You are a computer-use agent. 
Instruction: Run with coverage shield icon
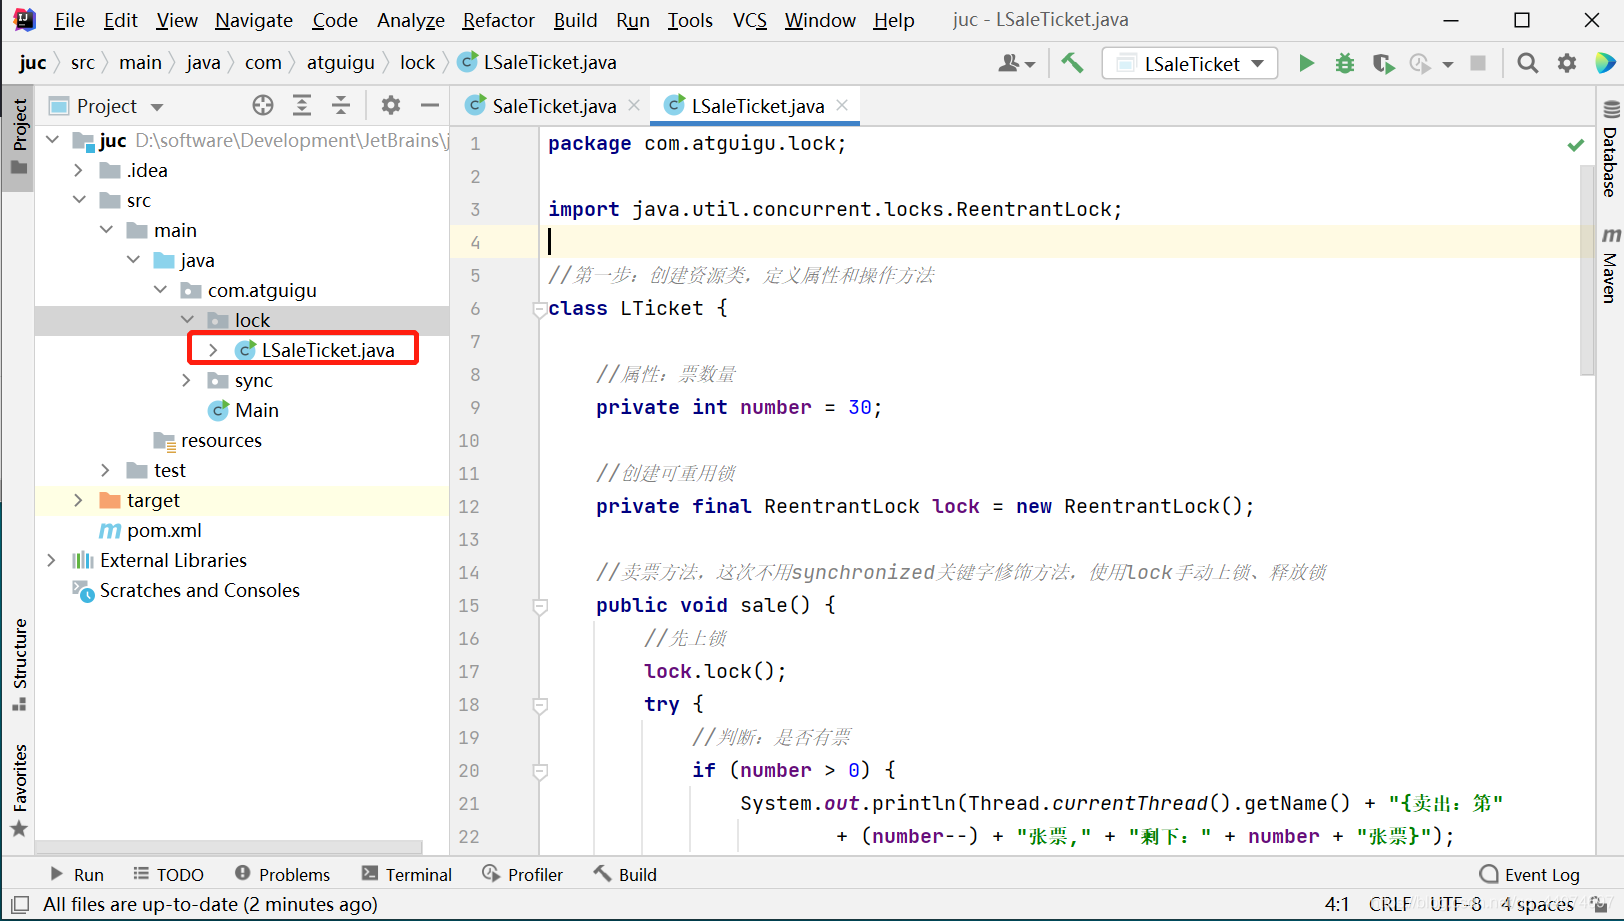click(1384, 63)
